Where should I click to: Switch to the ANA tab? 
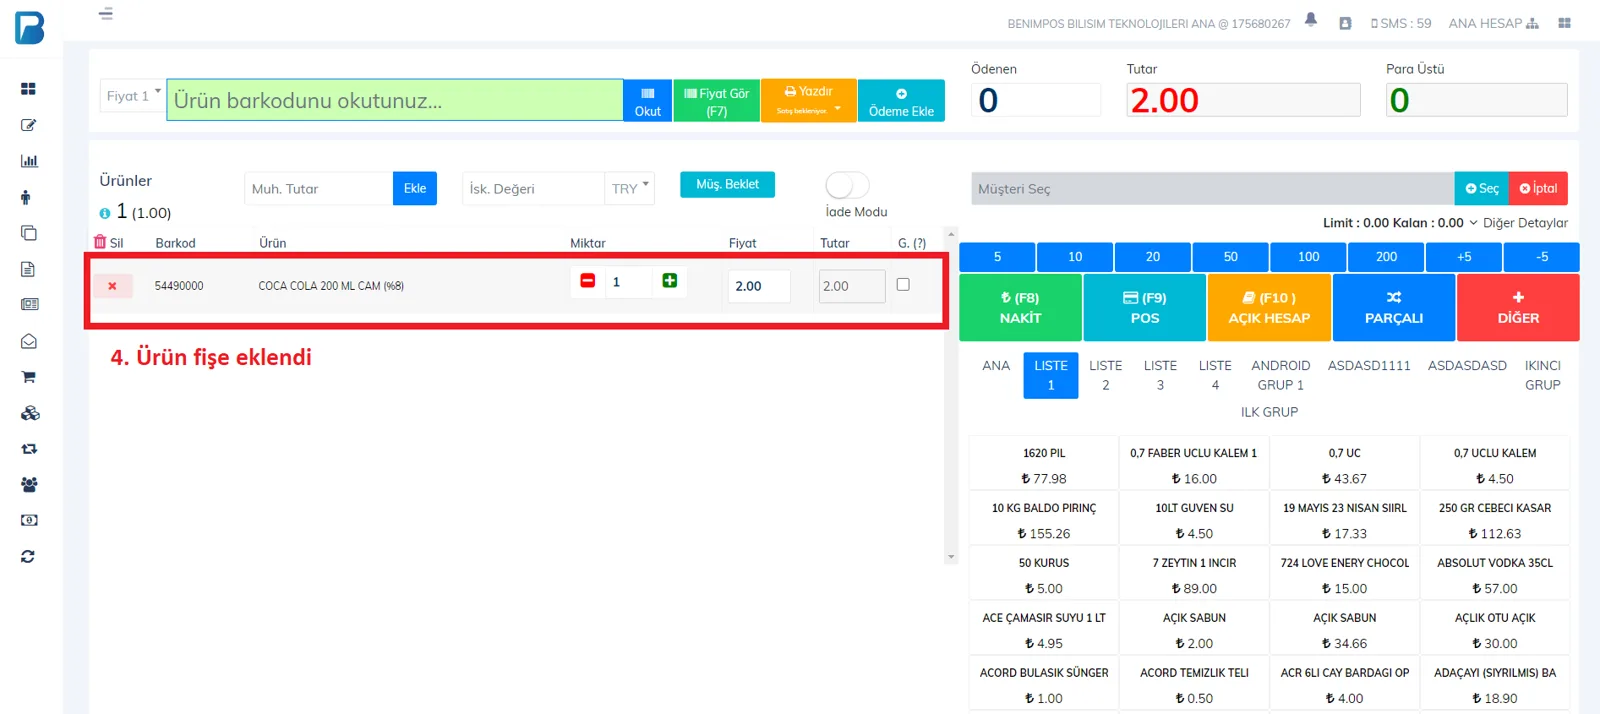996,366
